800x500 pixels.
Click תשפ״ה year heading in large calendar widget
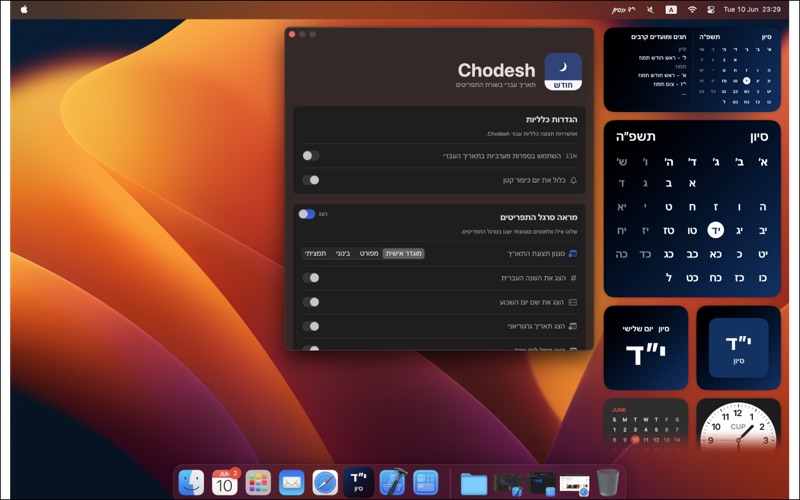click(635, 137)
